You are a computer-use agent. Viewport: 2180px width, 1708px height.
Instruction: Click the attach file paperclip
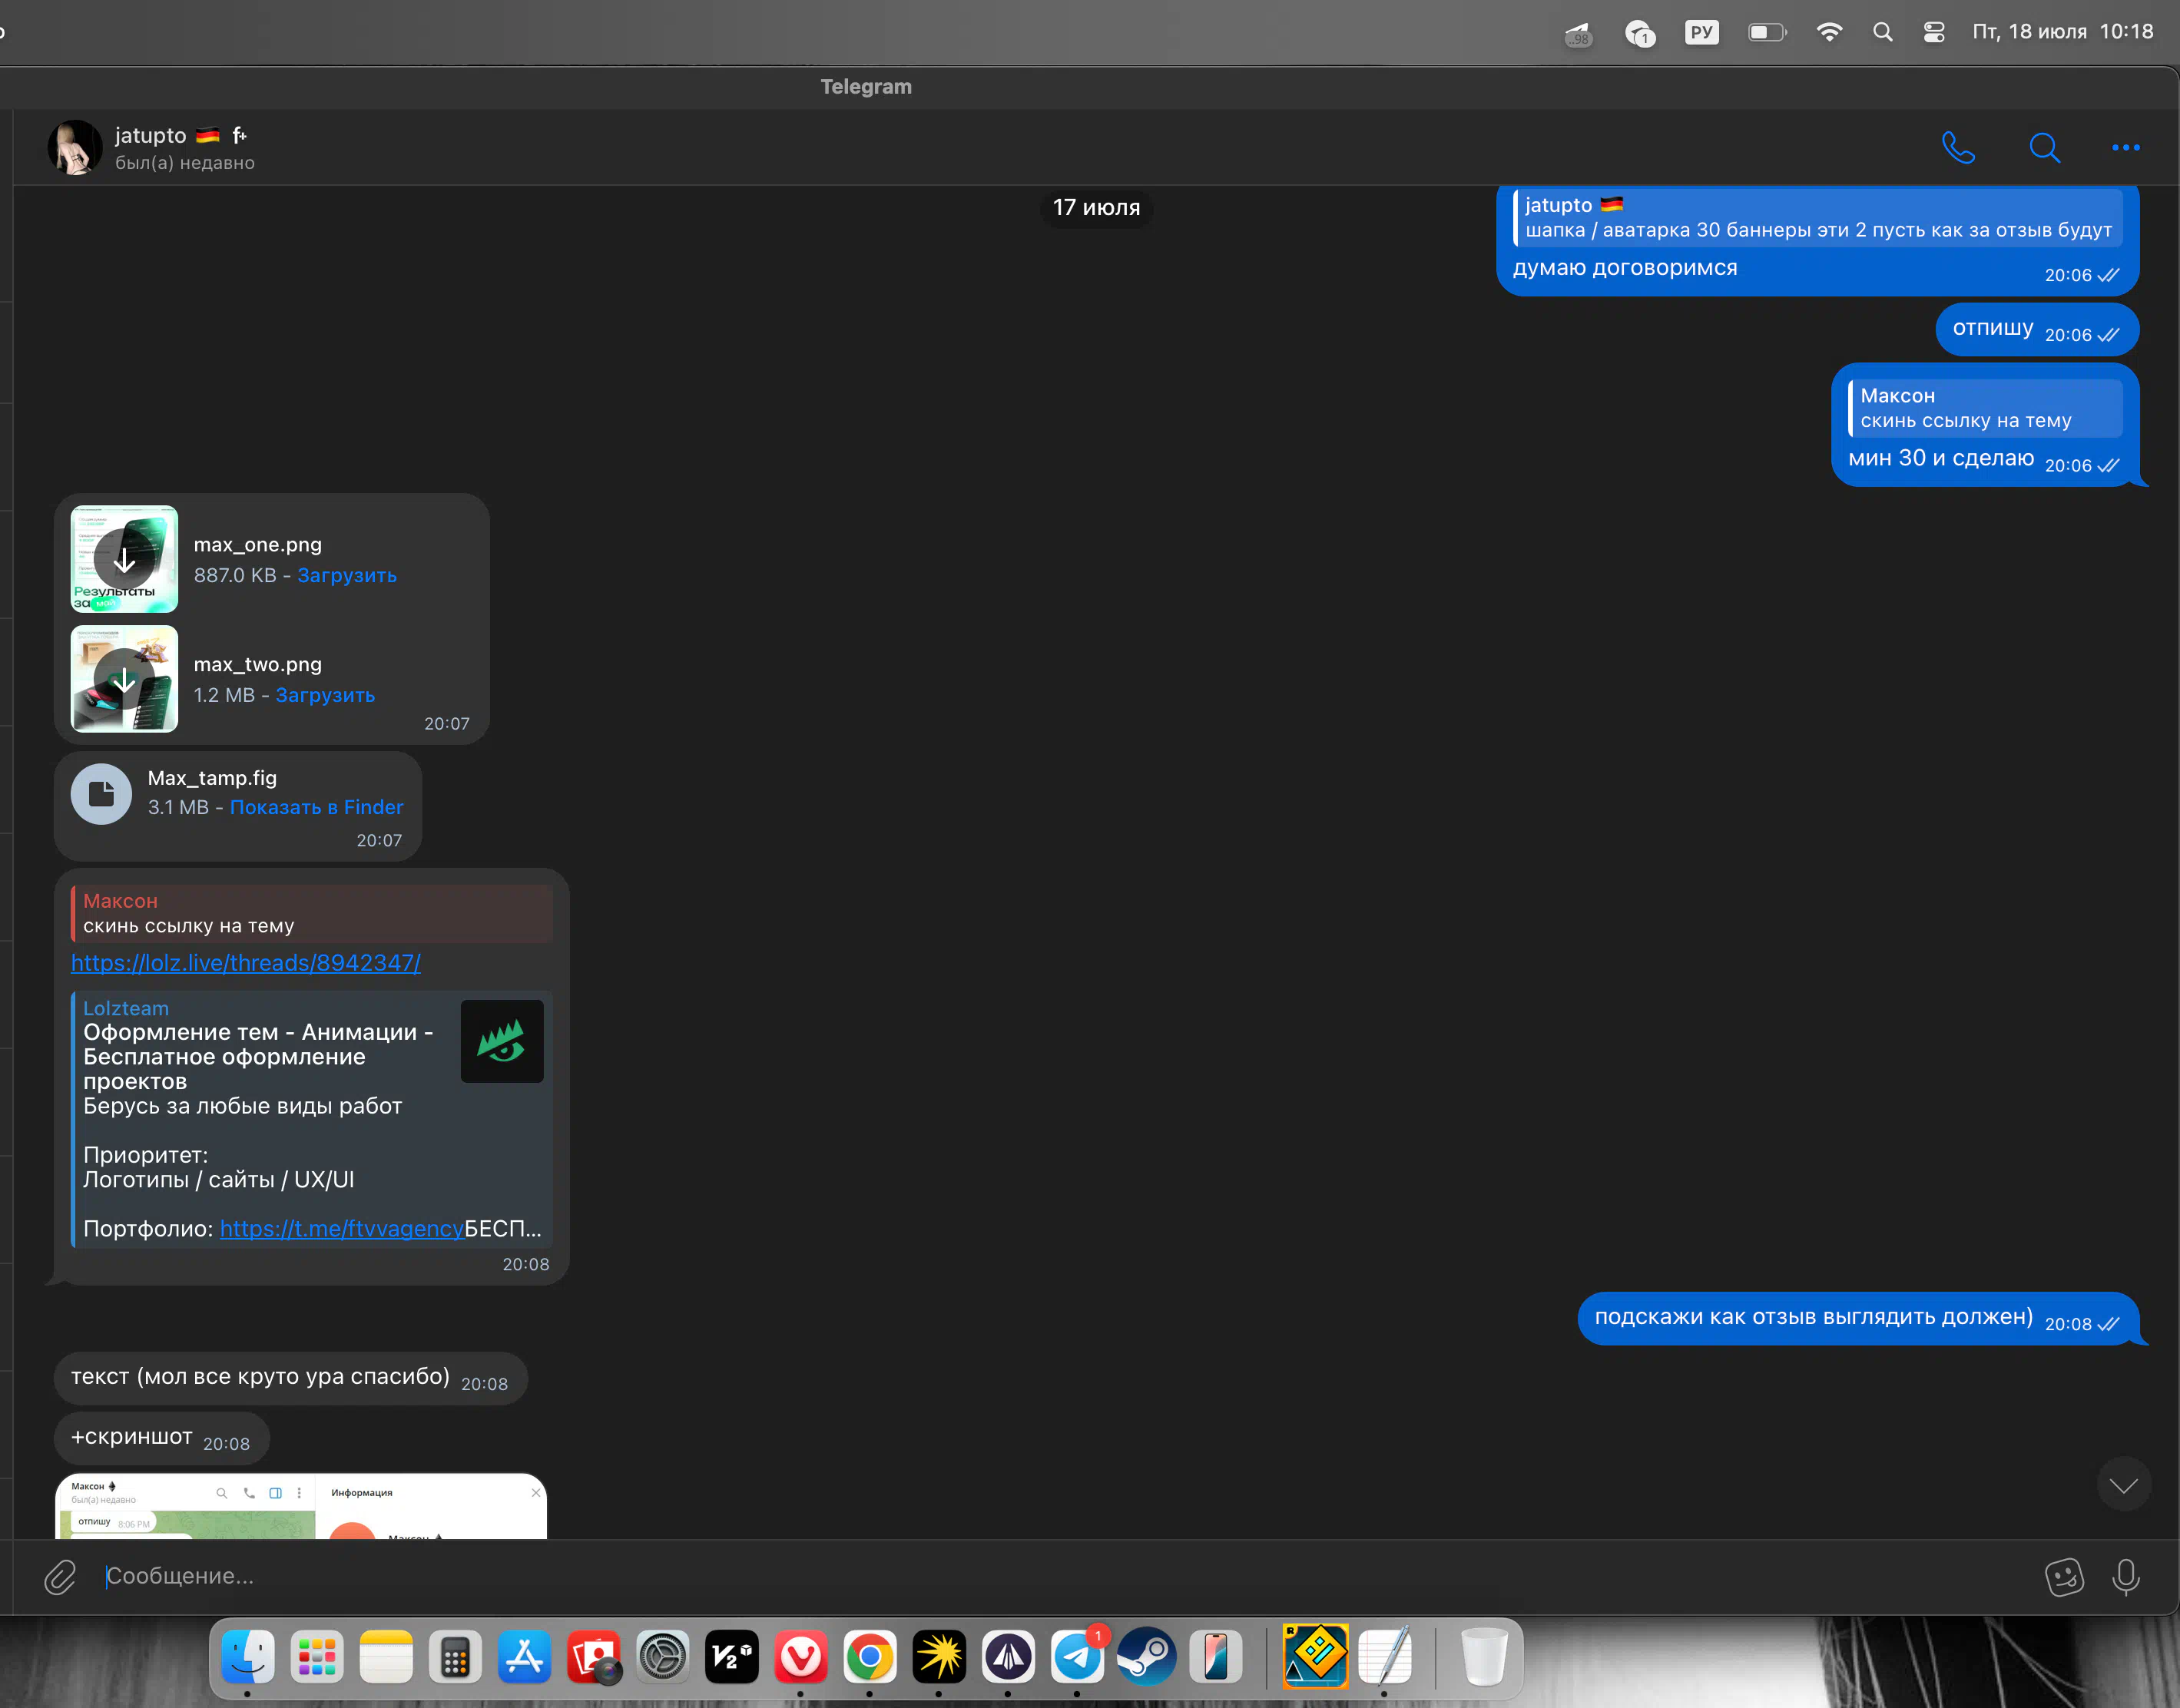click(x=60, y=1577)
